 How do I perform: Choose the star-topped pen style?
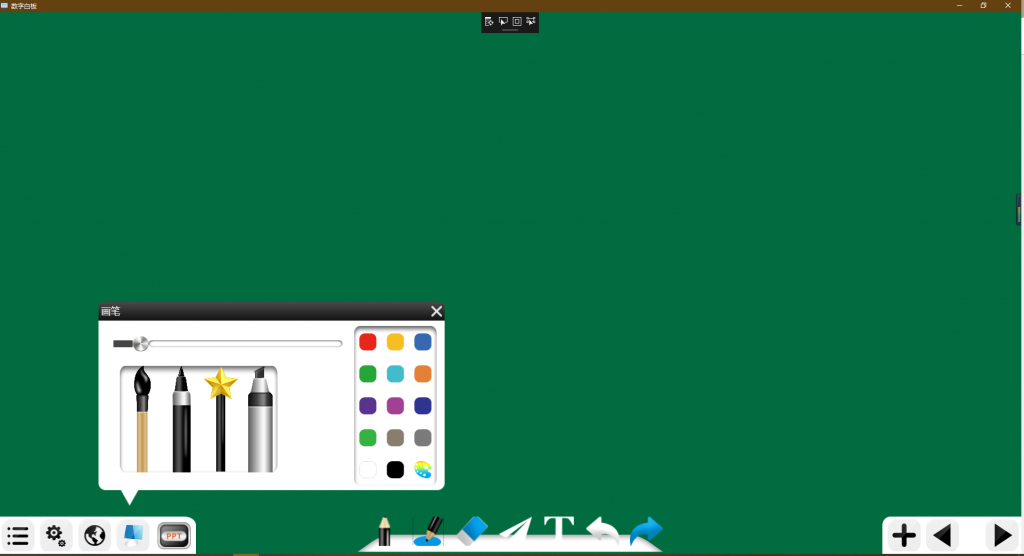220,420
